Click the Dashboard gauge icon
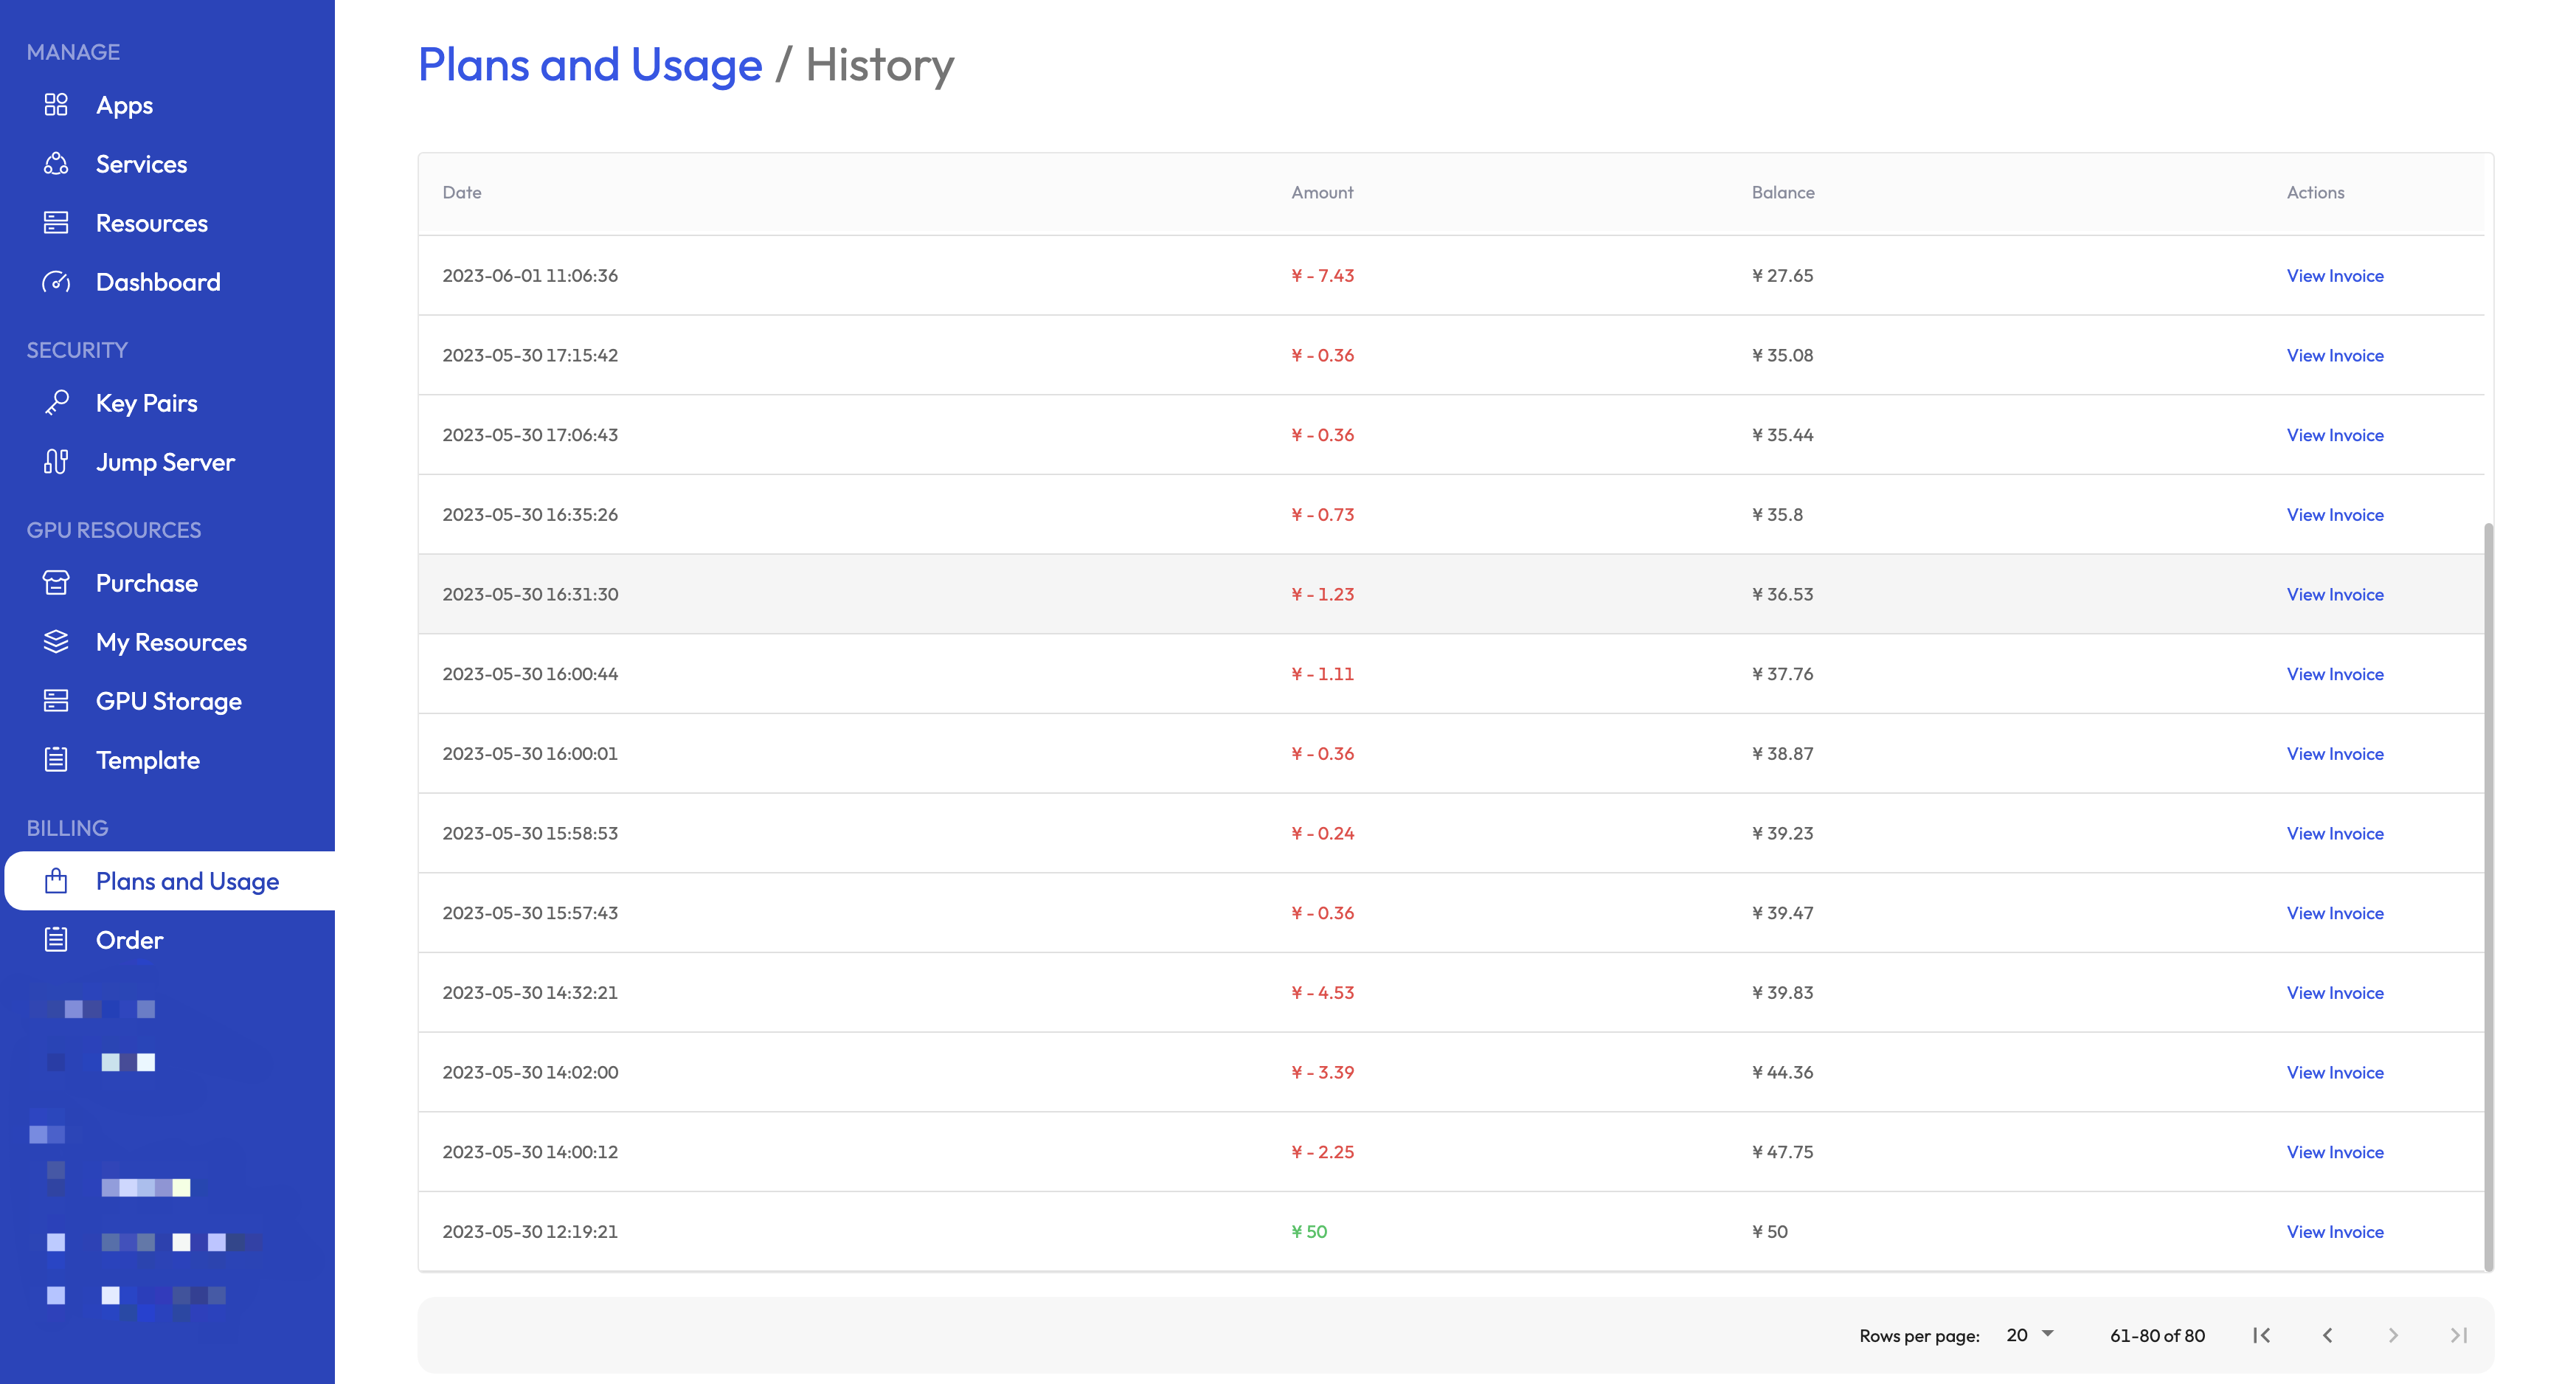The width and height of the screenshot is (2576, 1384). 56,282
